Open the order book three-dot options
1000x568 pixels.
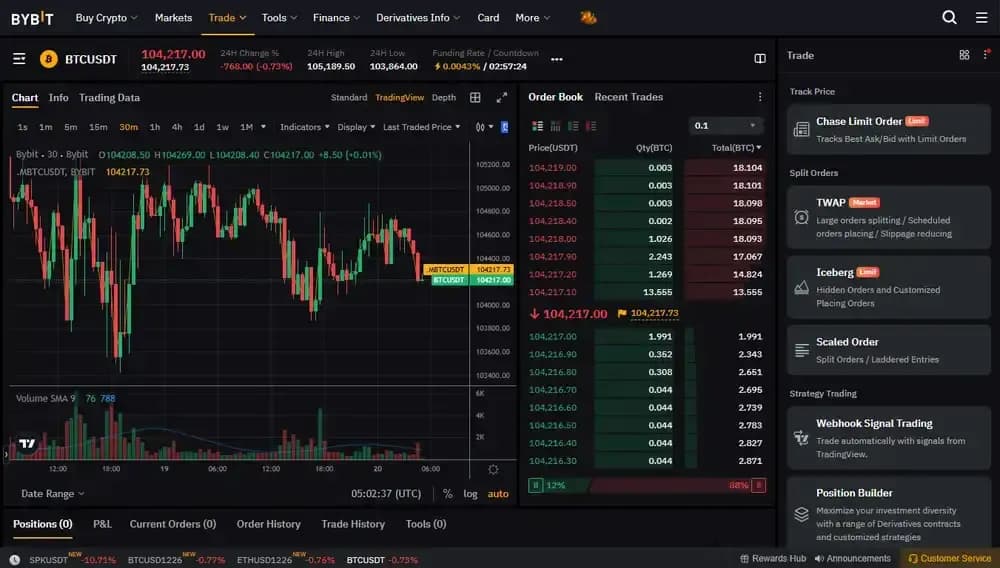click(x=760, y=97)
